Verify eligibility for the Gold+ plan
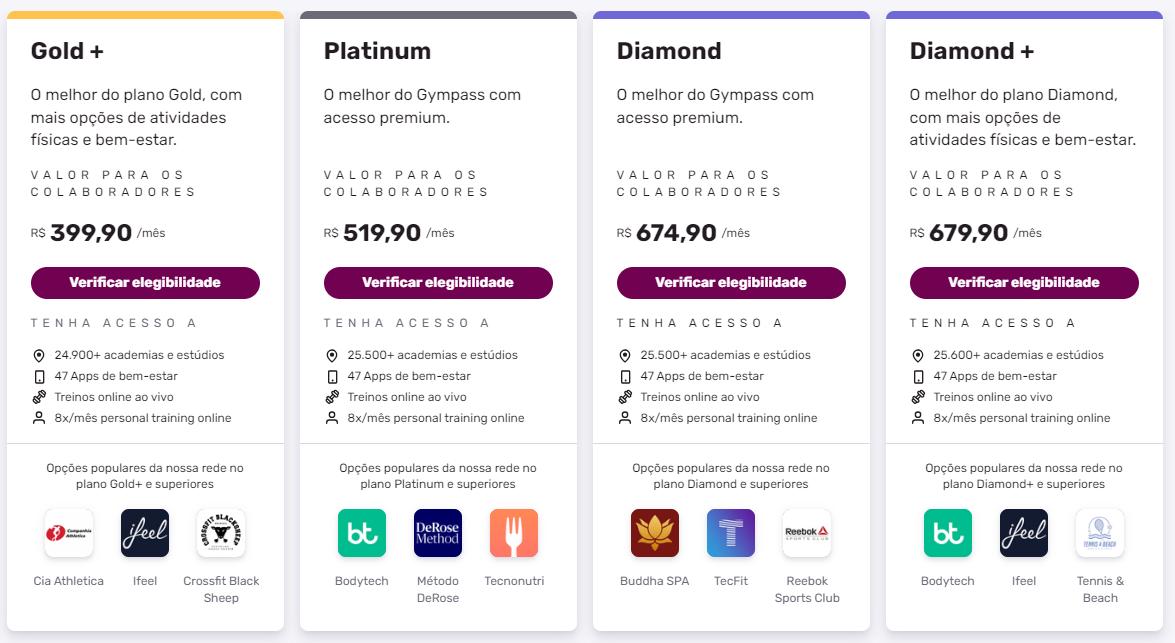 point(145,283)
